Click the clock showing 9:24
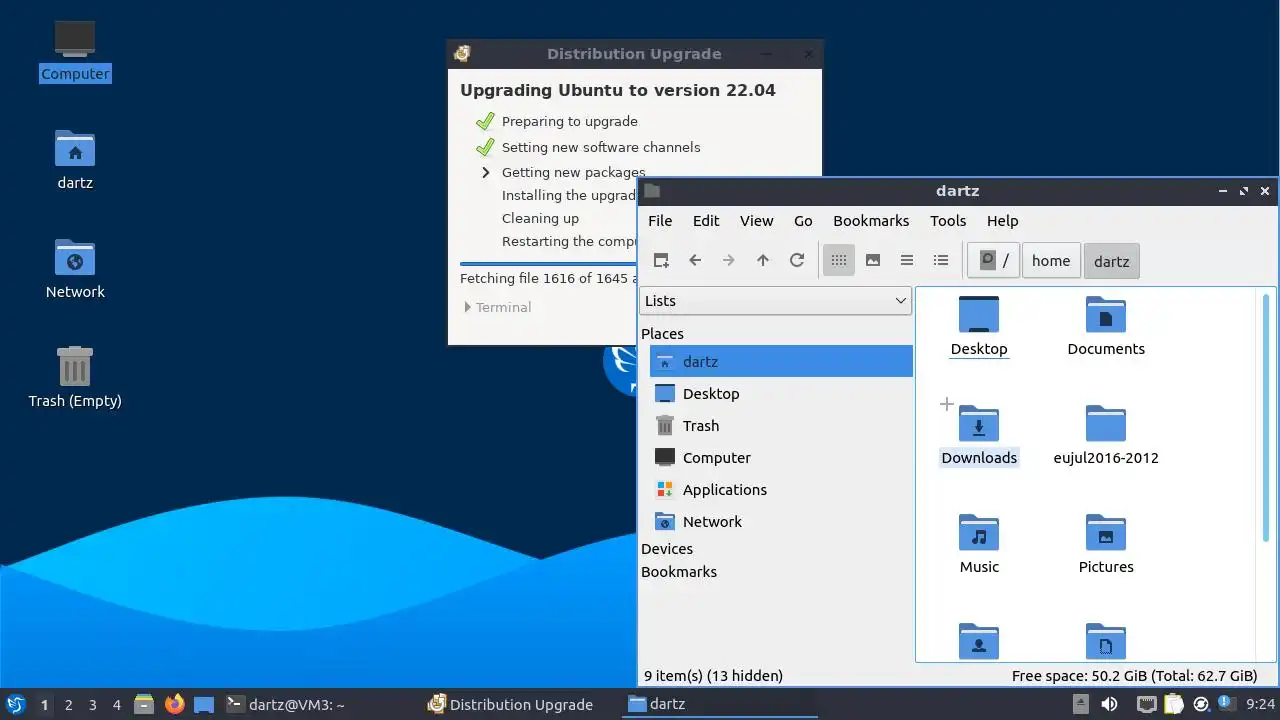This screenshot has width=1280, height=720. pyautogui.click(x=1260, y=704)
